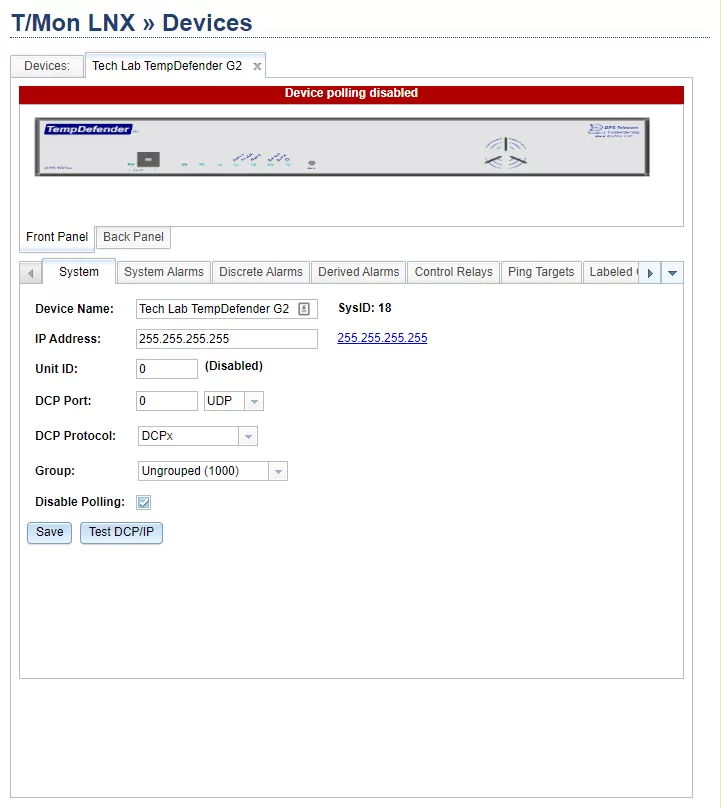Uncheck the Disable Polling checkbox

(x=144, y=502)
